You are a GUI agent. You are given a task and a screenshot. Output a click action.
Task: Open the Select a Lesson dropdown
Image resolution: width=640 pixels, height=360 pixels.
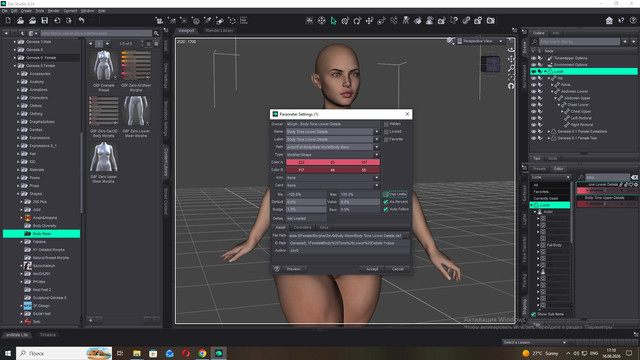pyautogui.click(x=535, y=342)
